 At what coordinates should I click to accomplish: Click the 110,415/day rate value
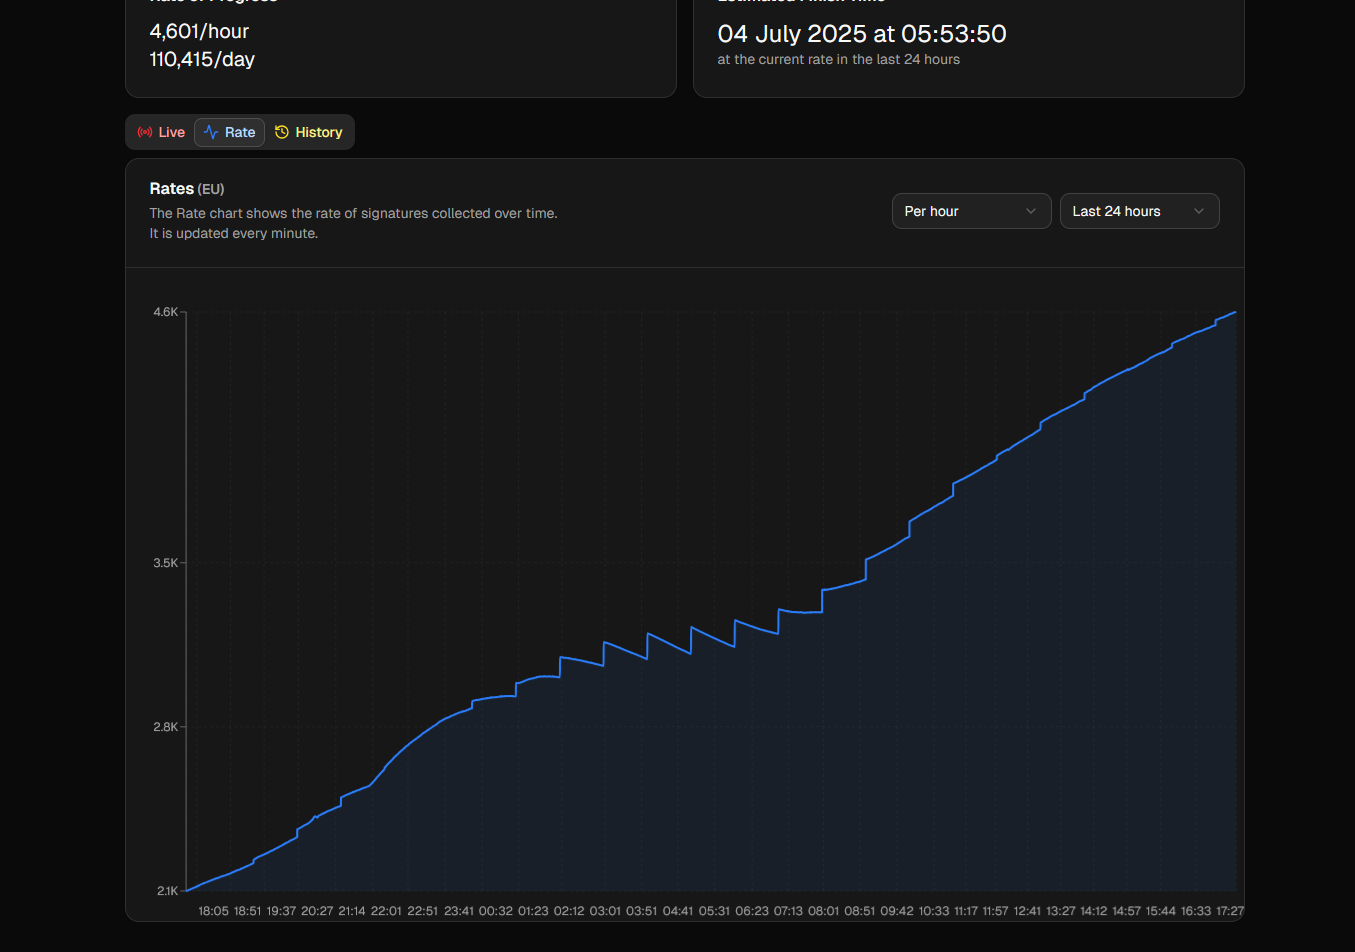tap(202, 59)
